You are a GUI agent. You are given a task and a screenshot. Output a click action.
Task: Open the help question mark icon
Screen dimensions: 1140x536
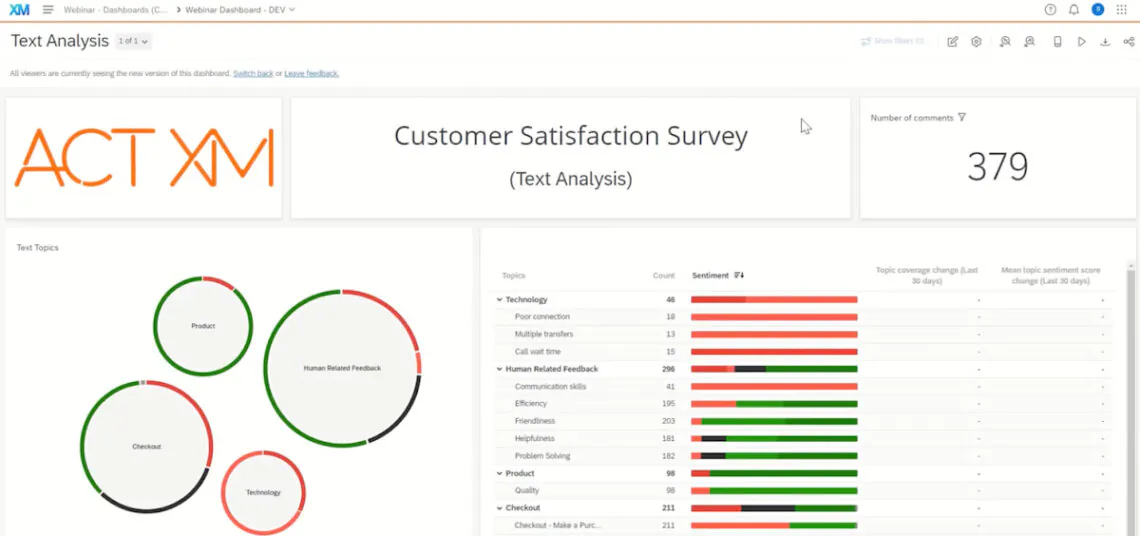[x=1050, y=9]
